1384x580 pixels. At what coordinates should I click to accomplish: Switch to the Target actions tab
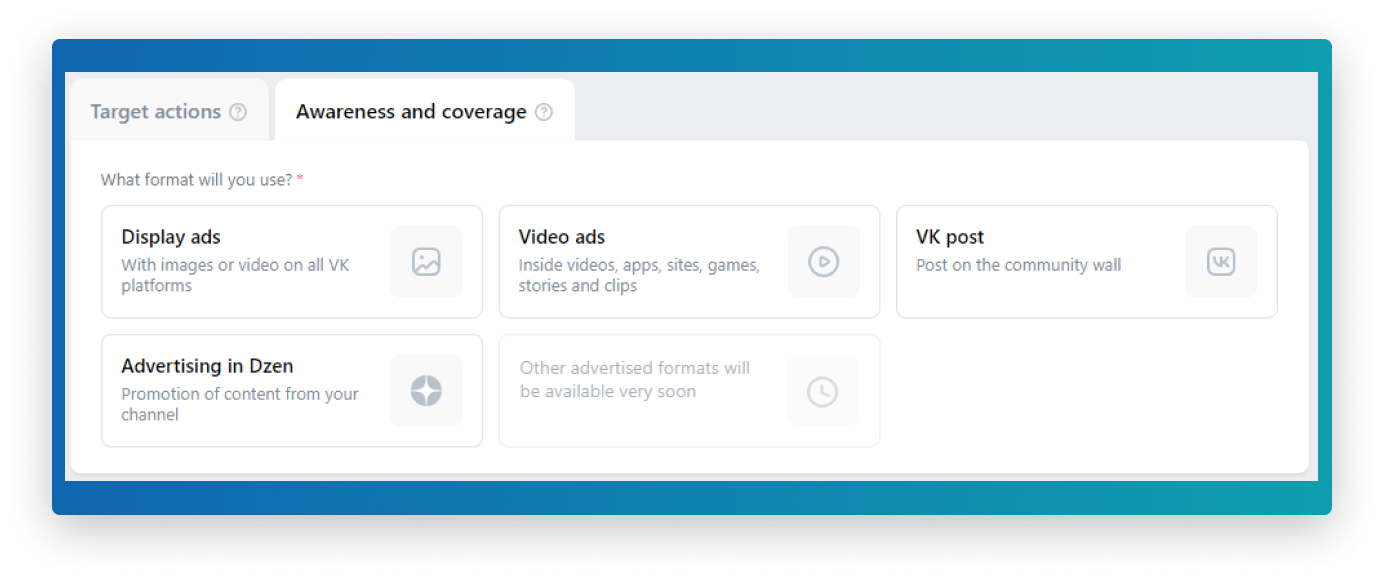click(155, 111)
